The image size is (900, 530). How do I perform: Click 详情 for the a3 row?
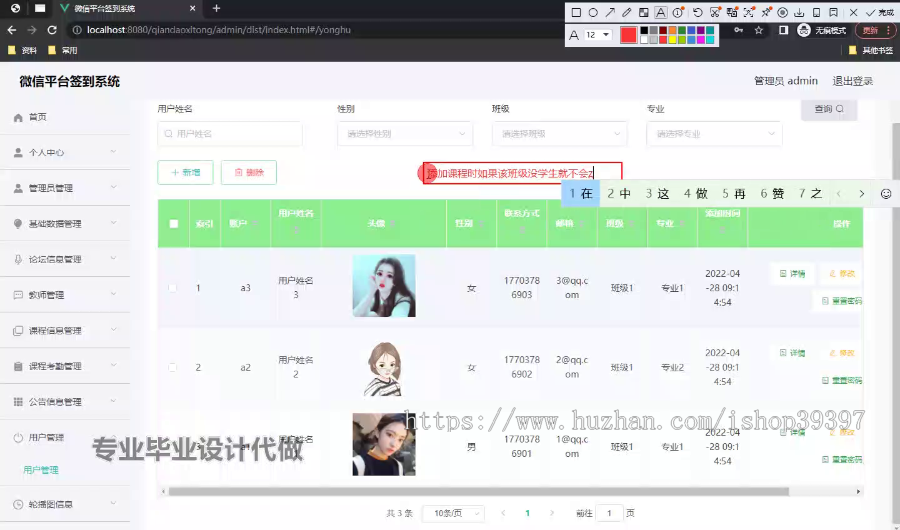792,274
